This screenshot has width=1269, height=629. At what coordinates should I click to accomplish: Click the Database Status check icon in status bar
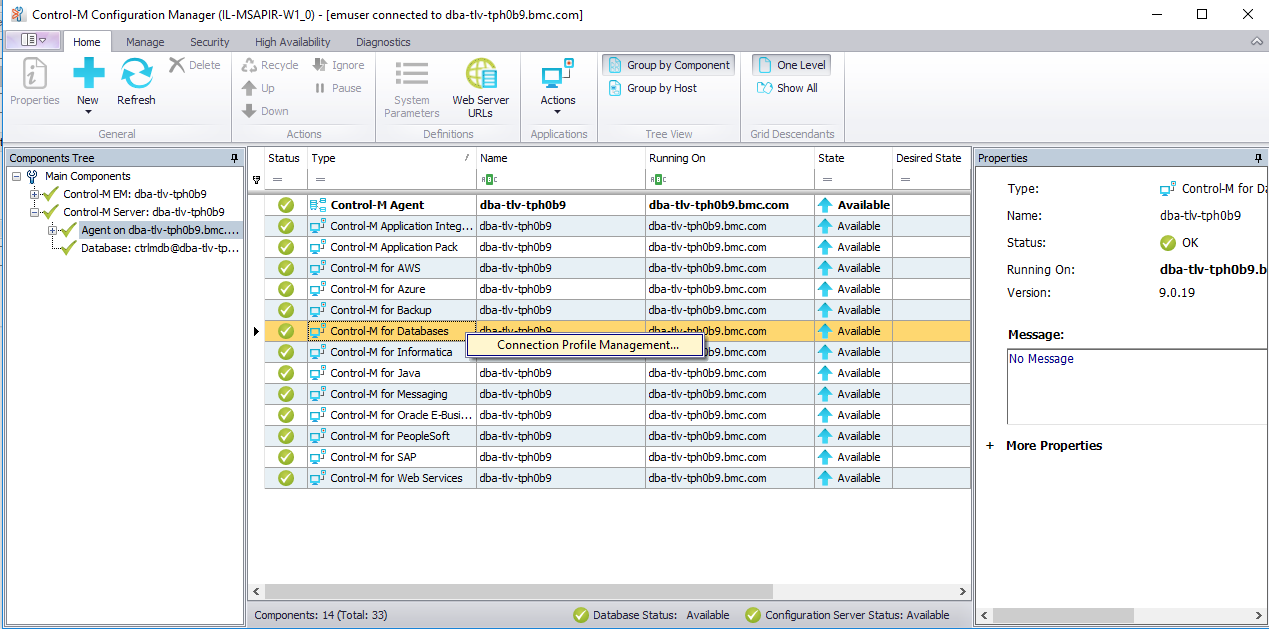pos(580,615)
